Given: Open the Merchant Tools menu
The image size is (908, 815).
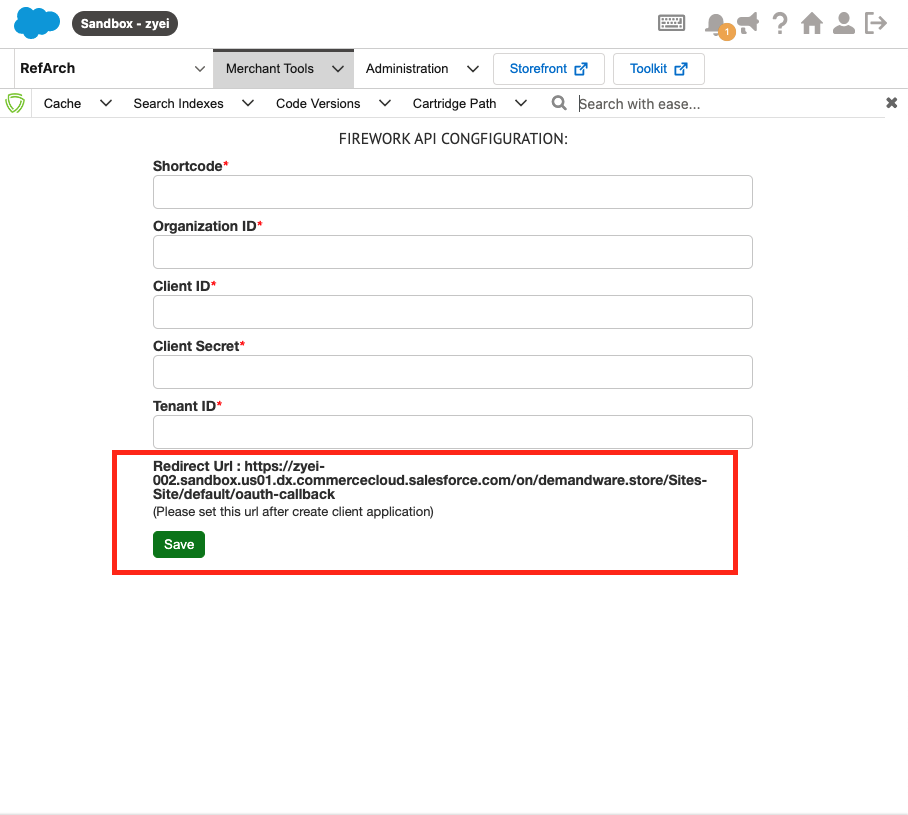Looking at the screenshot, I should coord(283,69).
